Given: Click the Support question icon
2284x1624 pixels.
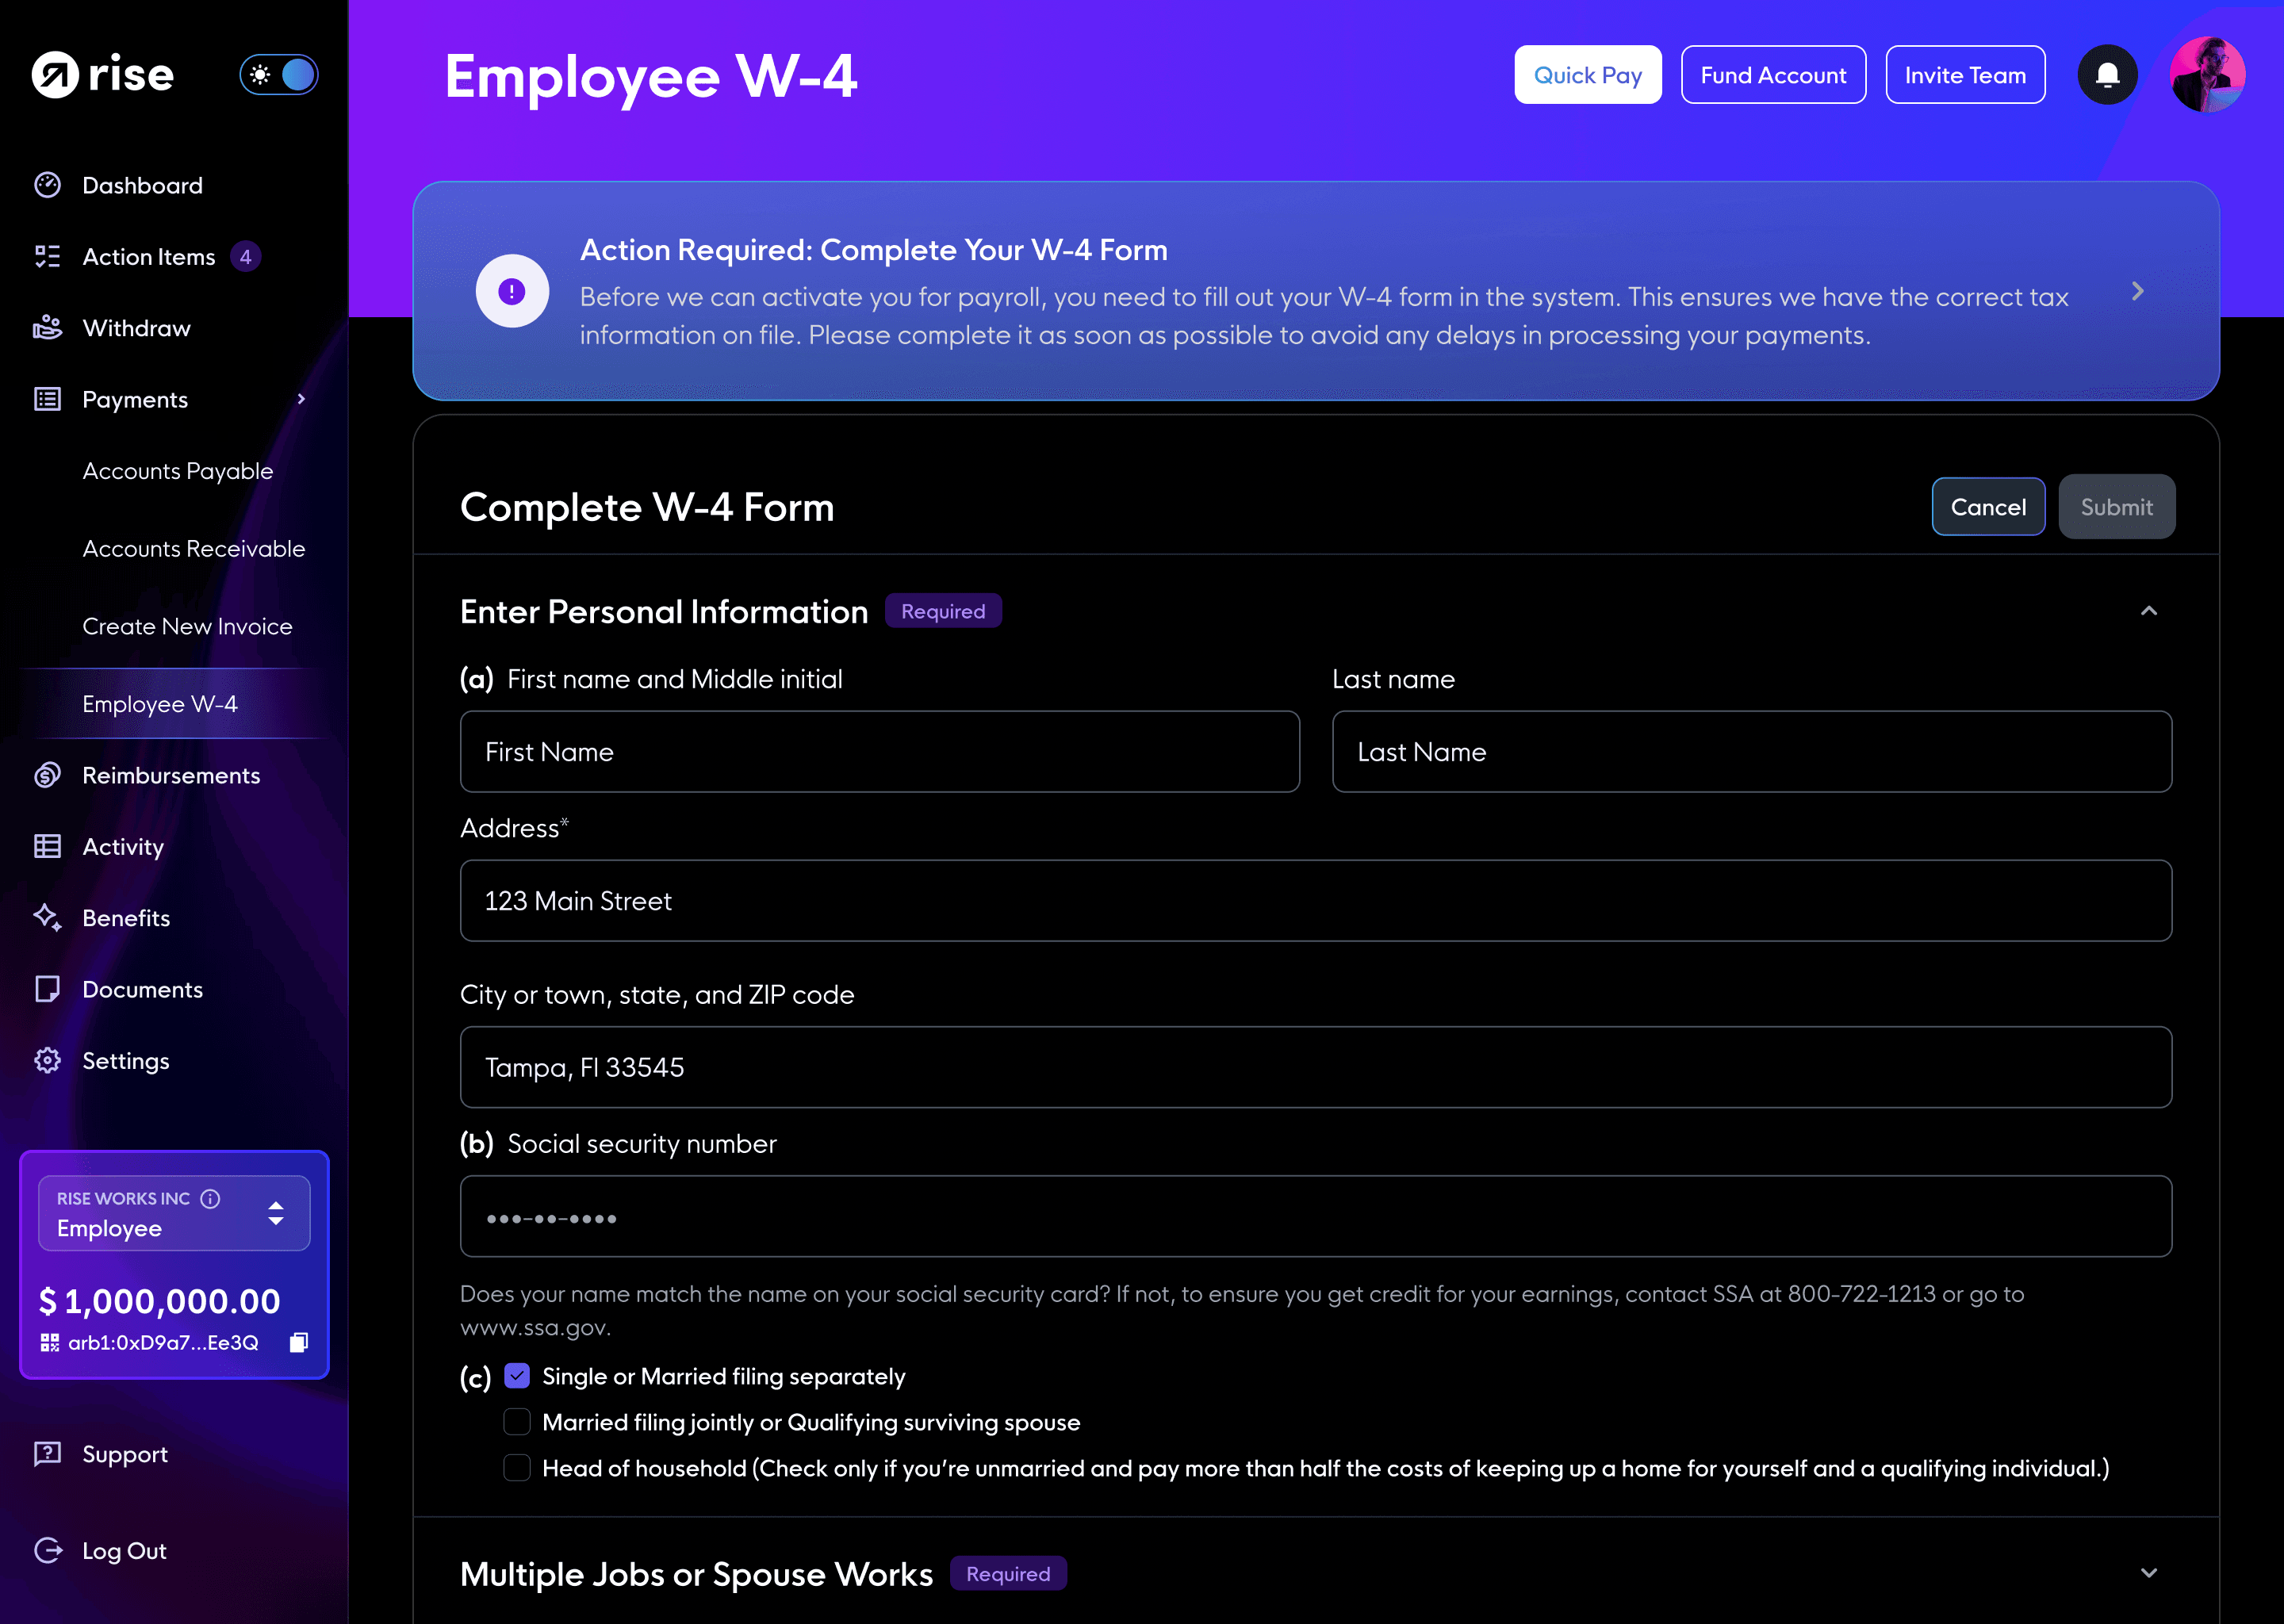Looking at the screenshot, I should (47, 1454).
